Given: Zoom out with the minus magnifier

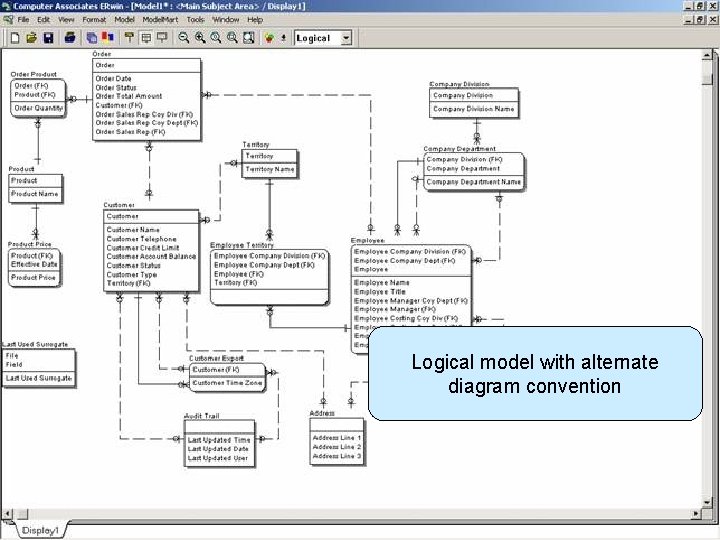Looking at the screenshot, I should (184, 38).
